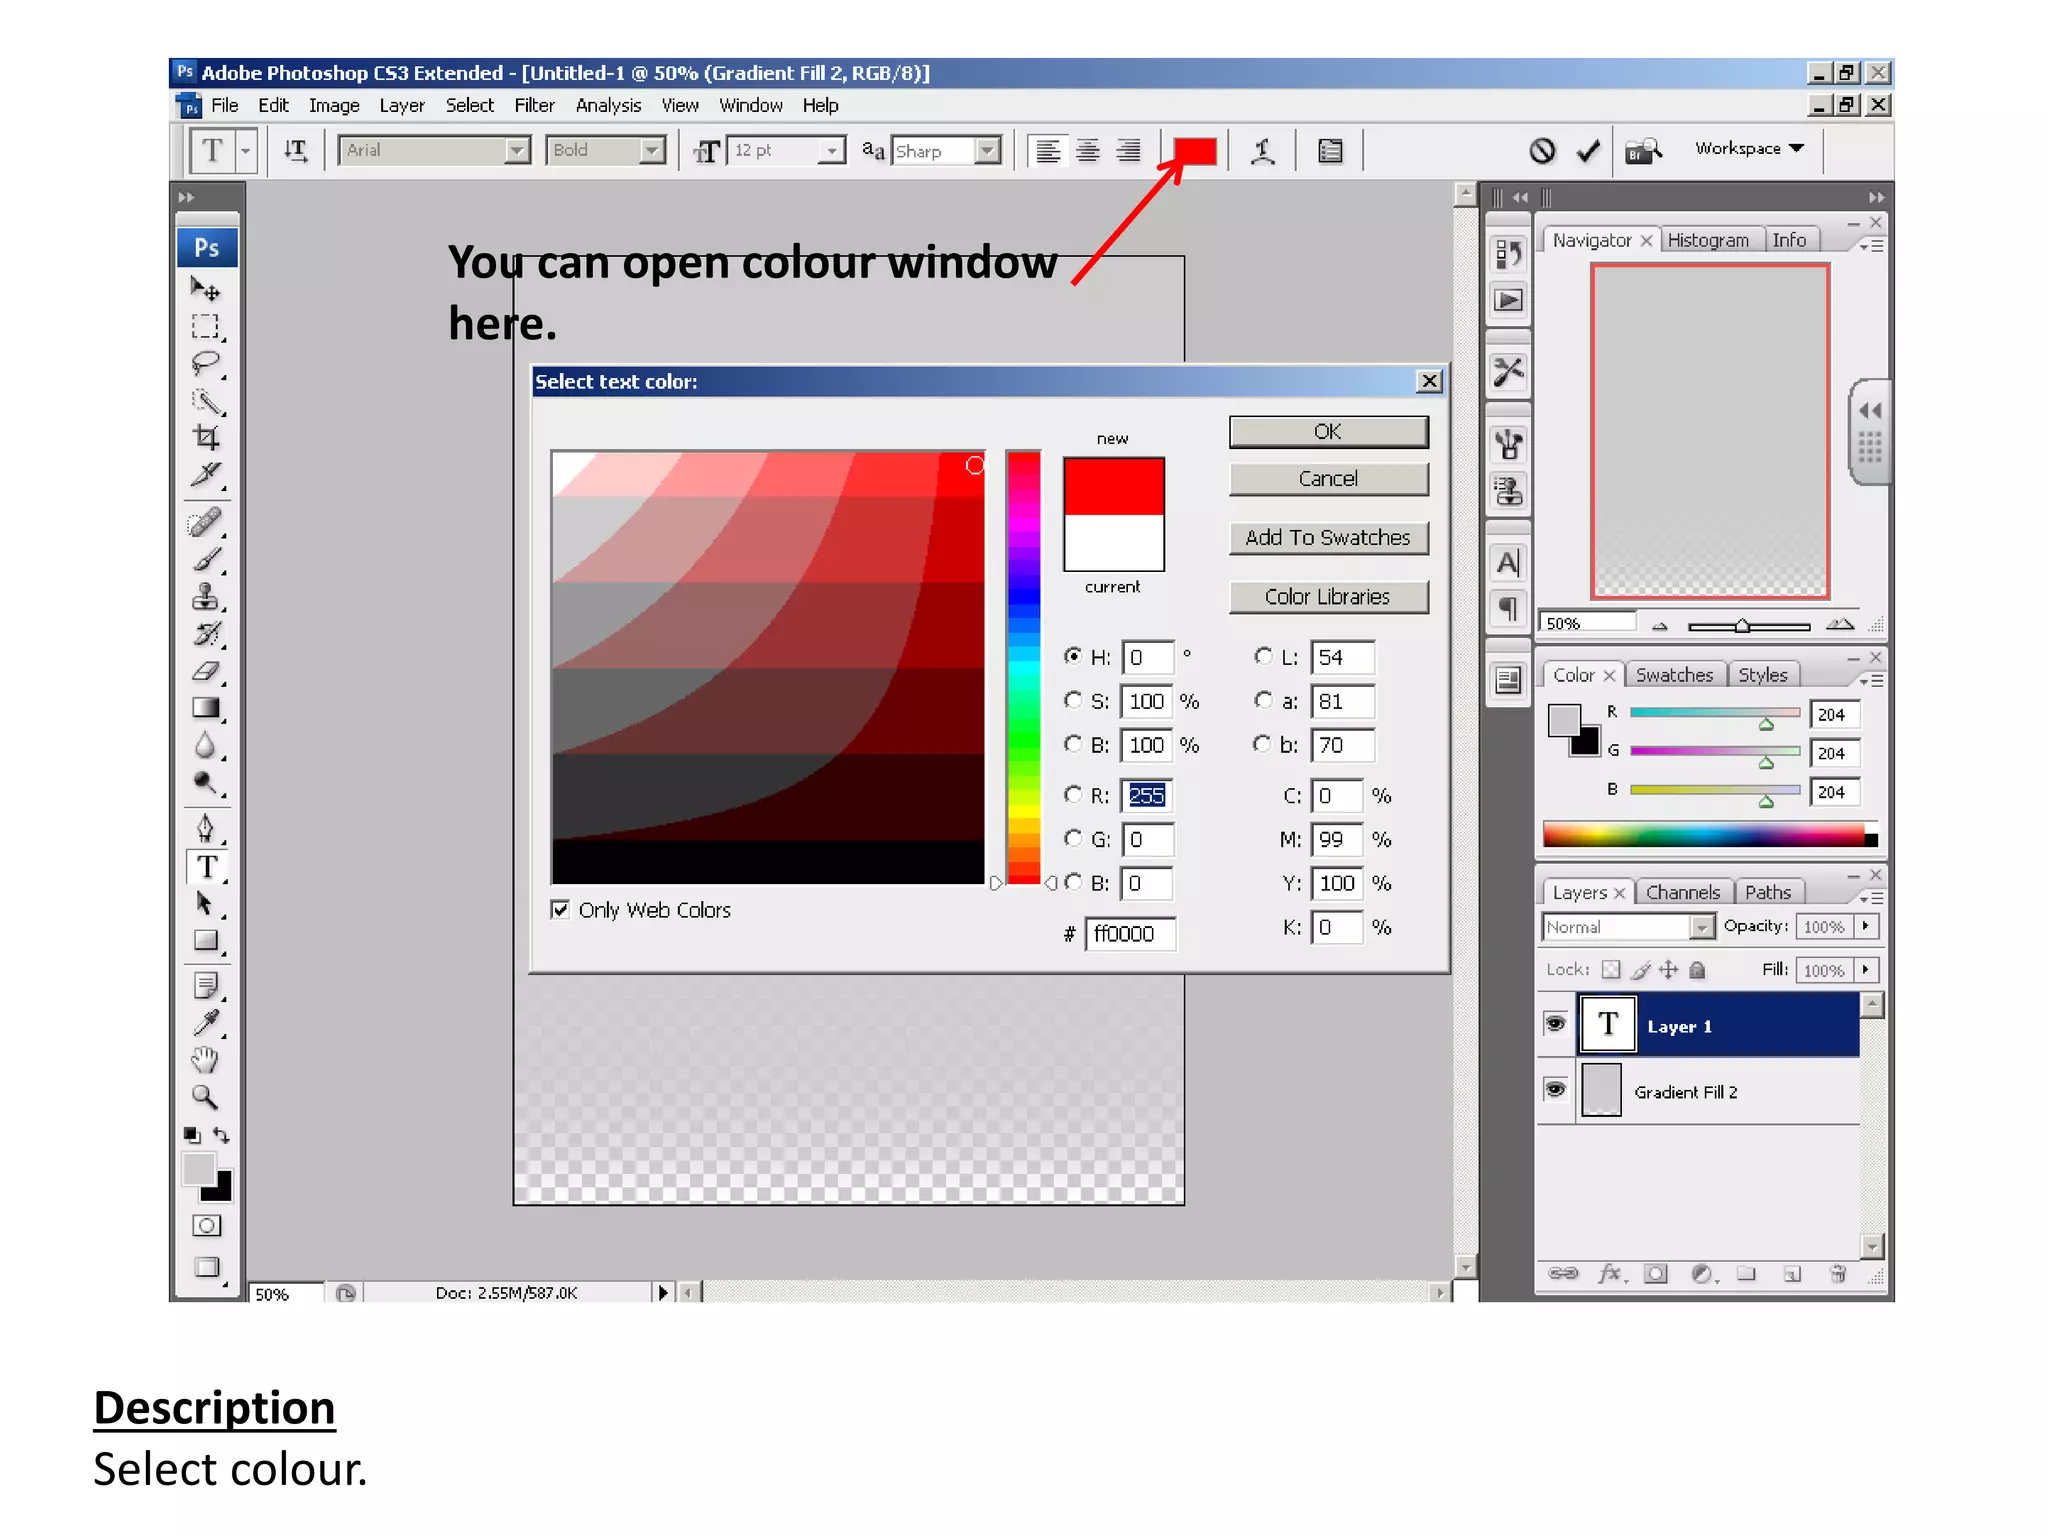
Task: Select the Horizontal Type tool in toolbox
Action: (206, 867)
